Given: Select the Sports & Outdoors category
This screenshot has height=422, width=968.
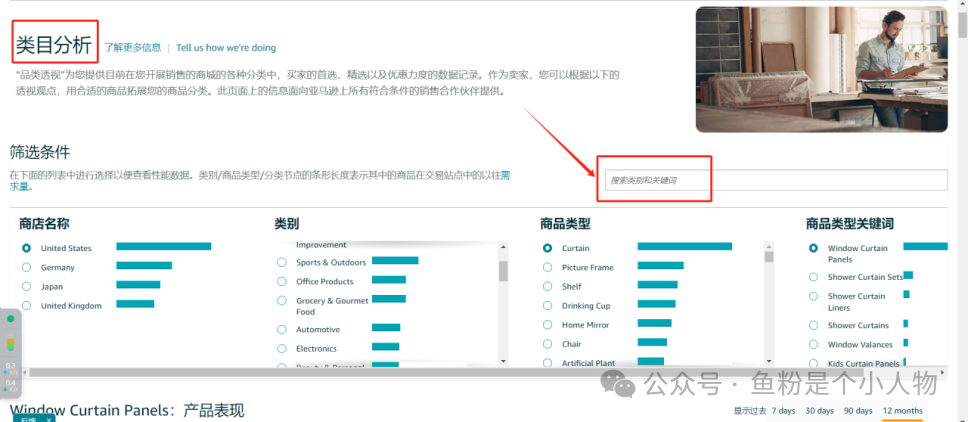Looking at the screenshot, I should coord(282,262).
